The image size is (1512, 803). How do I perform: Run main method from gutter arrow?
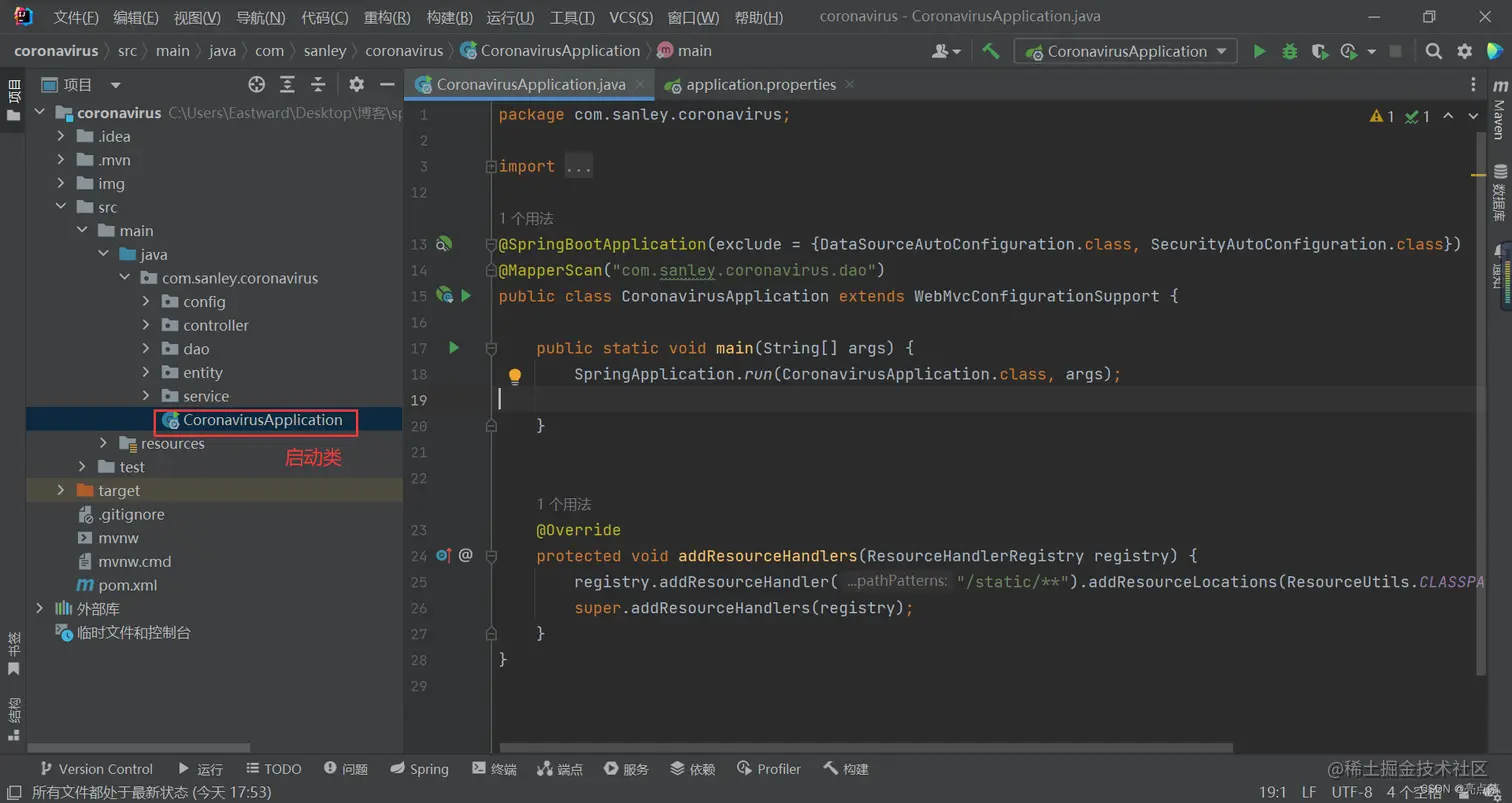click(x=454, y=348)
